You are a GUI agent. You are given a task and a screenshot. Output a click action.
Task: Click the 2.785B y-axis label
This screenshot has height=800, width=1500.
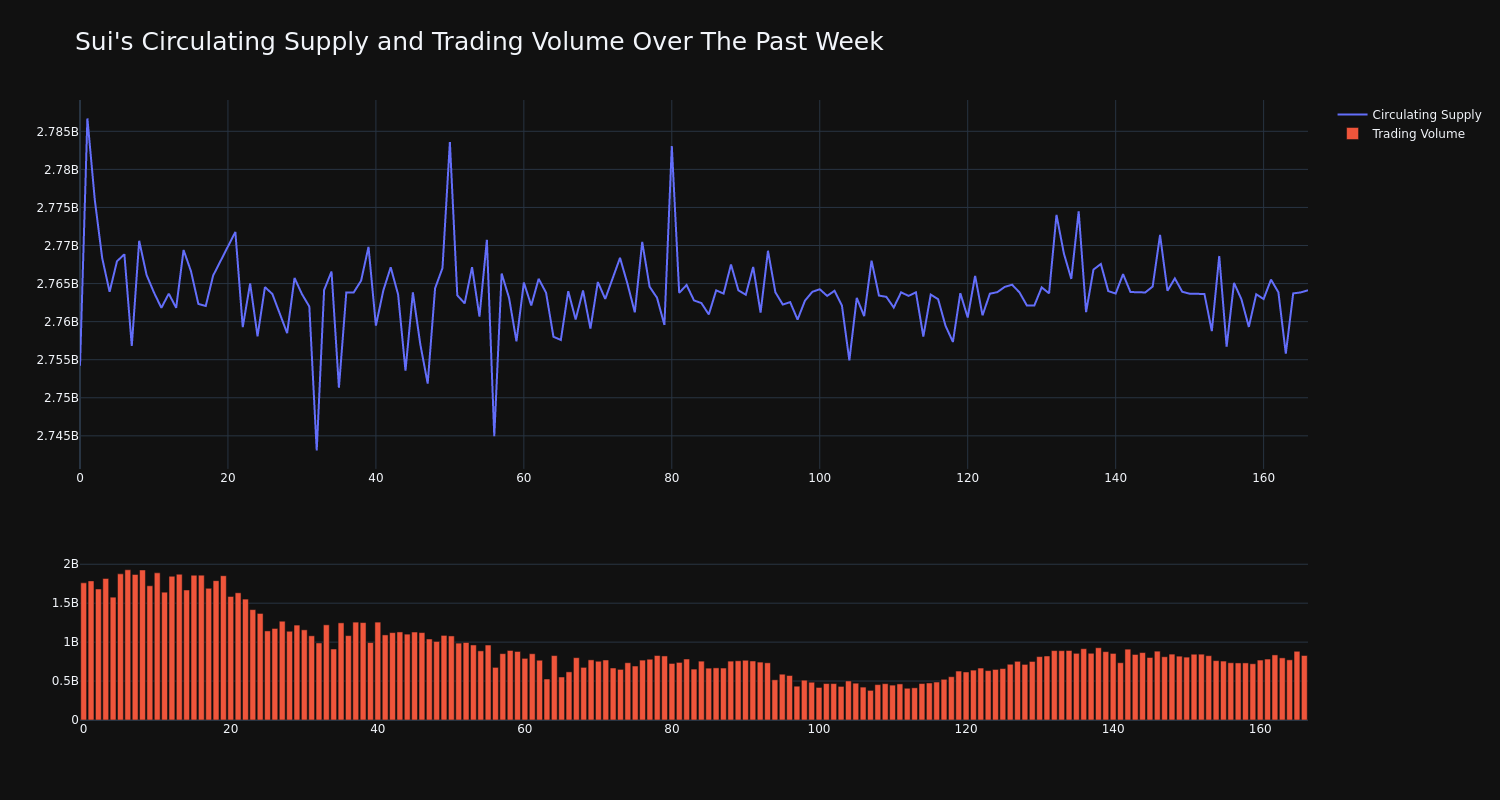[x=57, y=132]
